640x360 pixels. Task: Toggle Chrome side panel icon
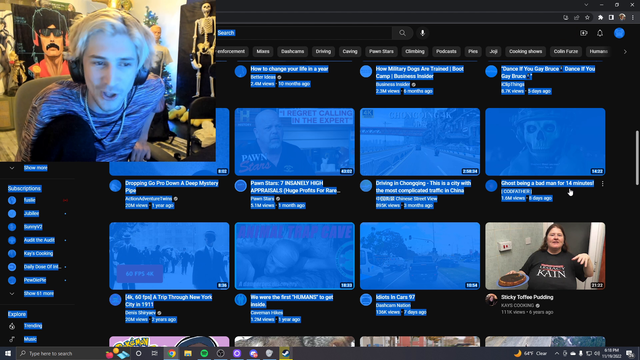pyautogui.click(x=611, y=18)
